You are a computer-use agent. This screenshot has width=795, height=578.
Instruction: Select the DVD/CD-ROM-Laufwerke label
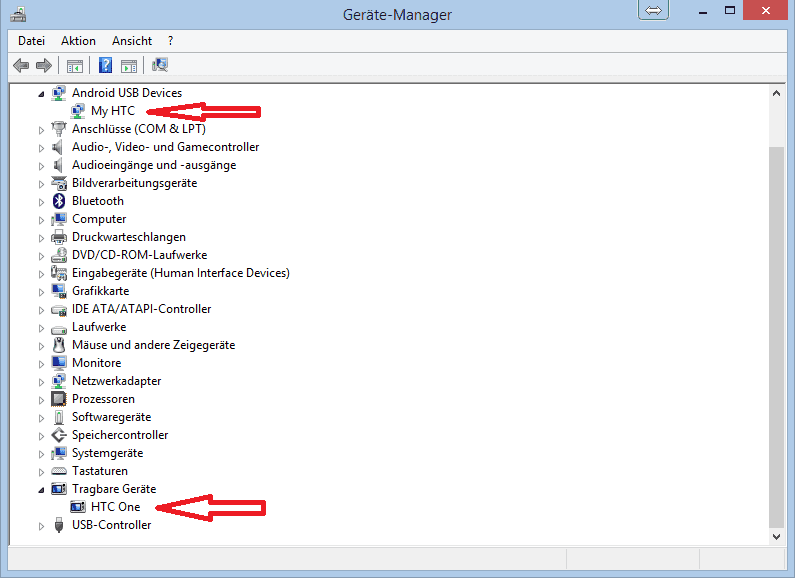coord(139,255)
